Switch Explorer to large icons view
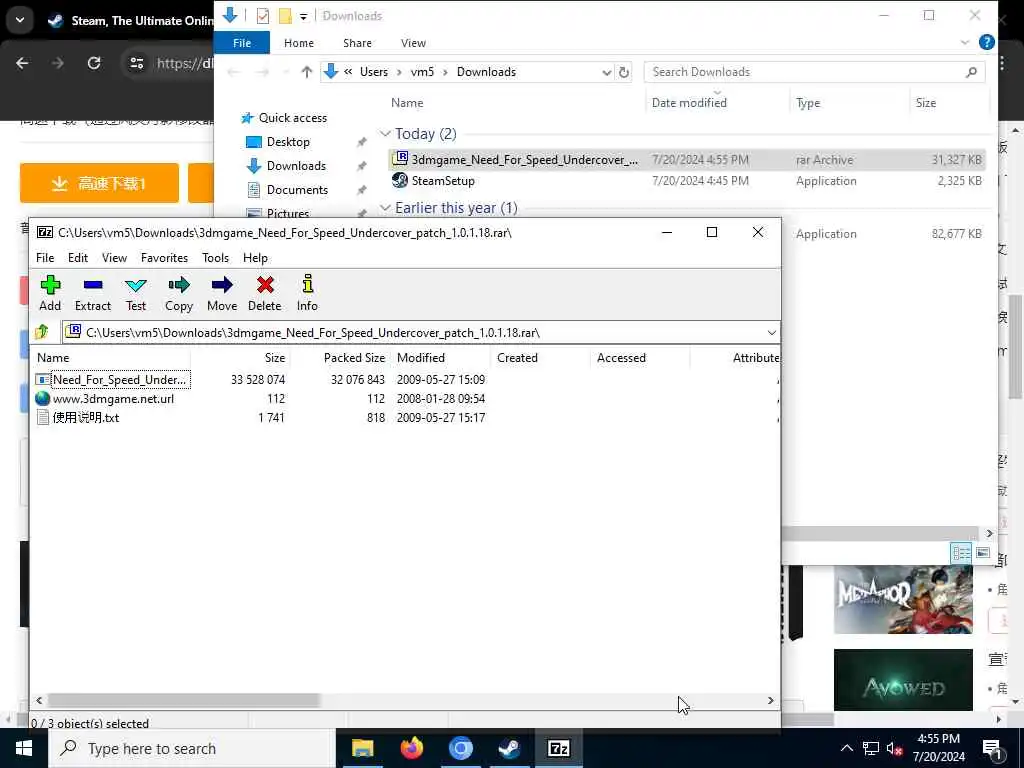Image resolution: width=1024 pixels, height=768 pixels. pyautogui.click(x=983, y=553)
